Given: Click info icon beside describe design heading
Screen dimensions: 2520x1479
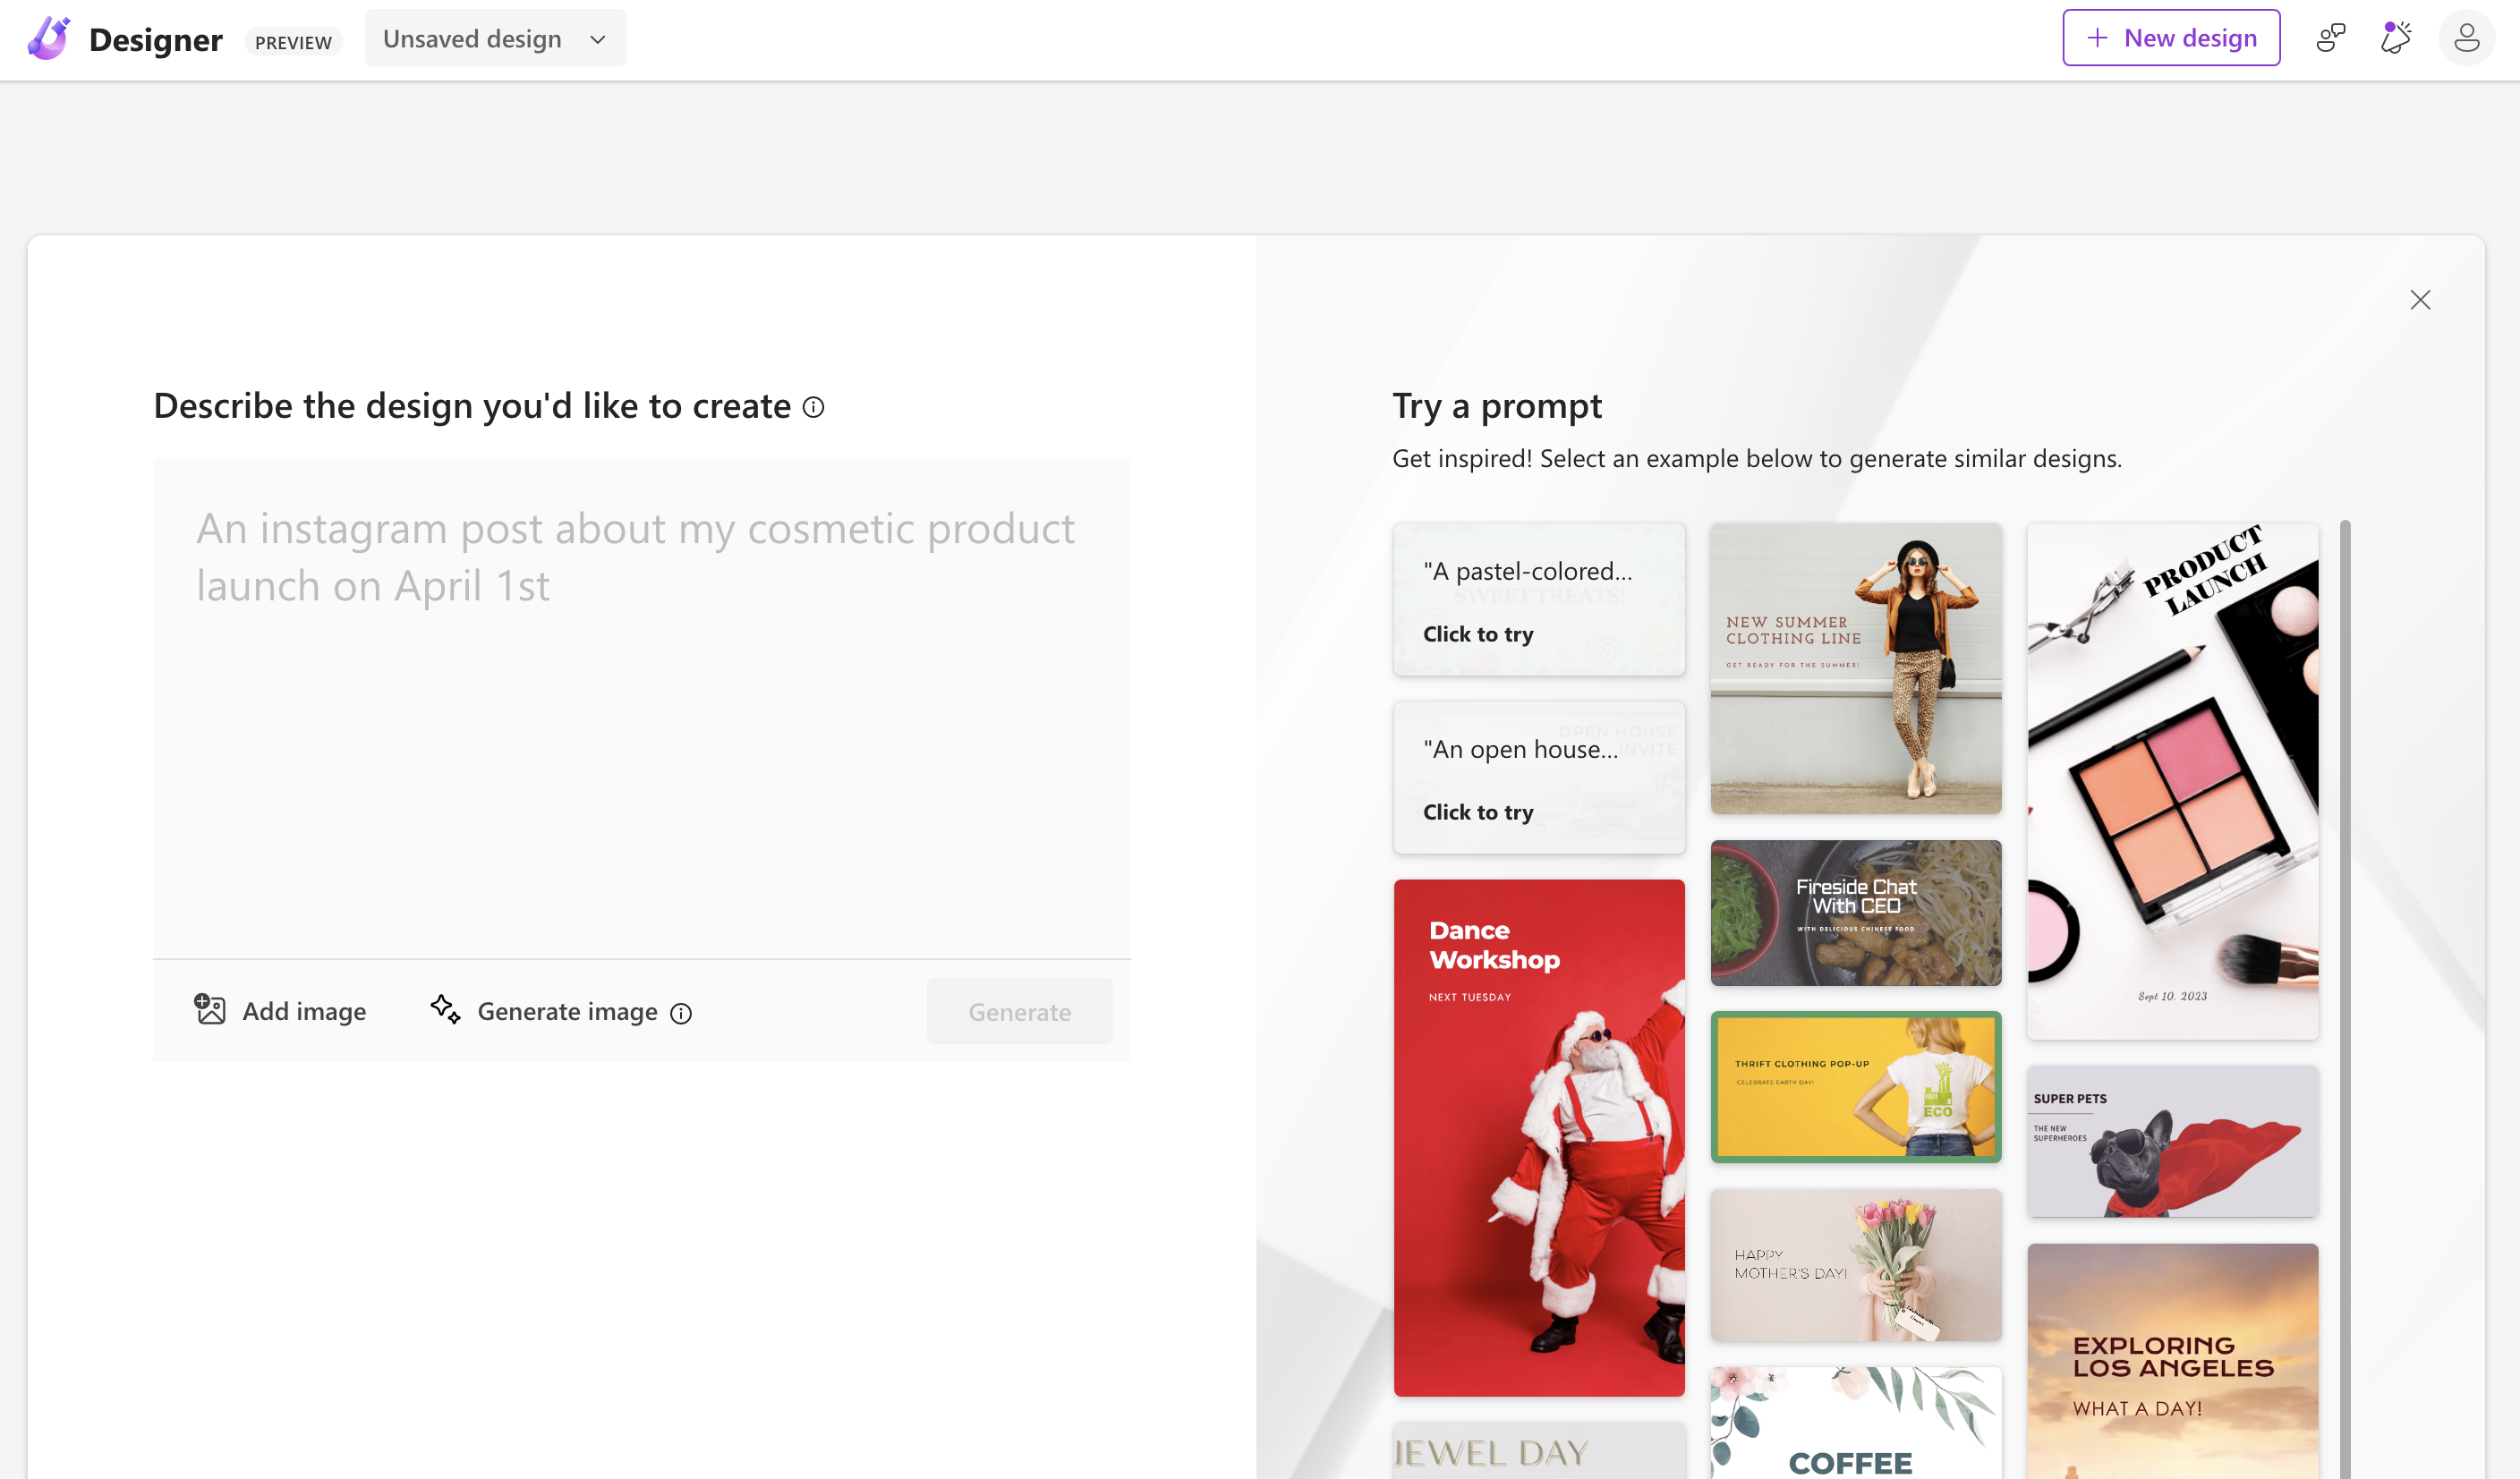Looking at the screenshot, I should point(814,407).
